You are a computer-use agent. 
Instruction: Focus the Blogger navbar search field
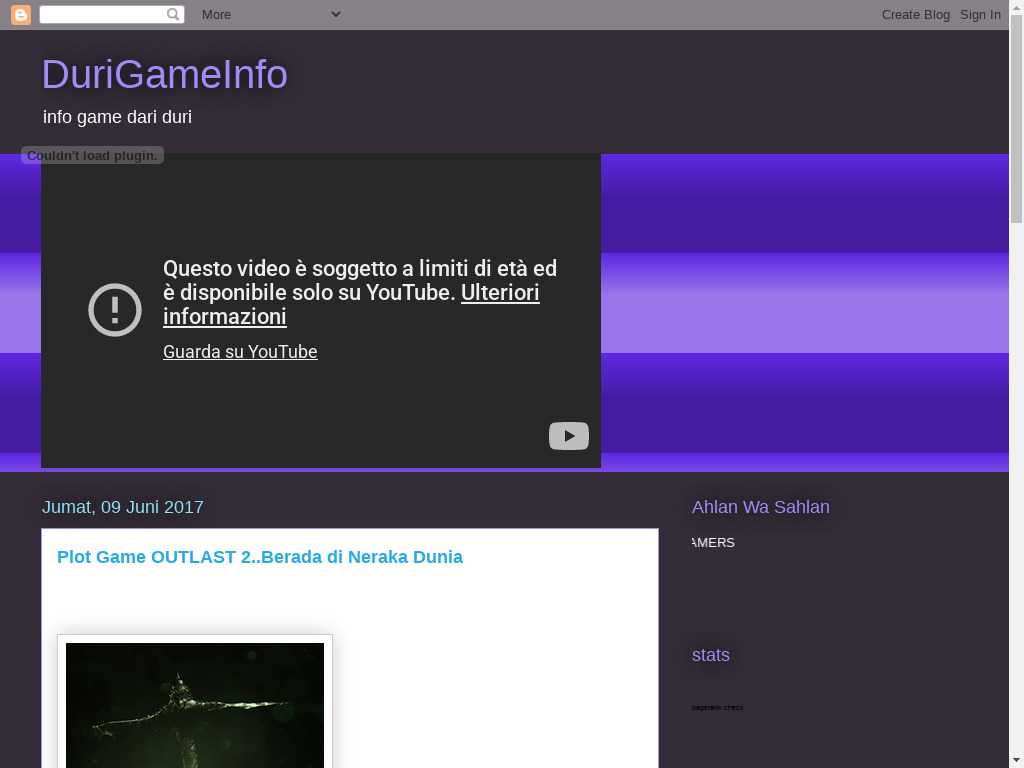tap(112, 14)
